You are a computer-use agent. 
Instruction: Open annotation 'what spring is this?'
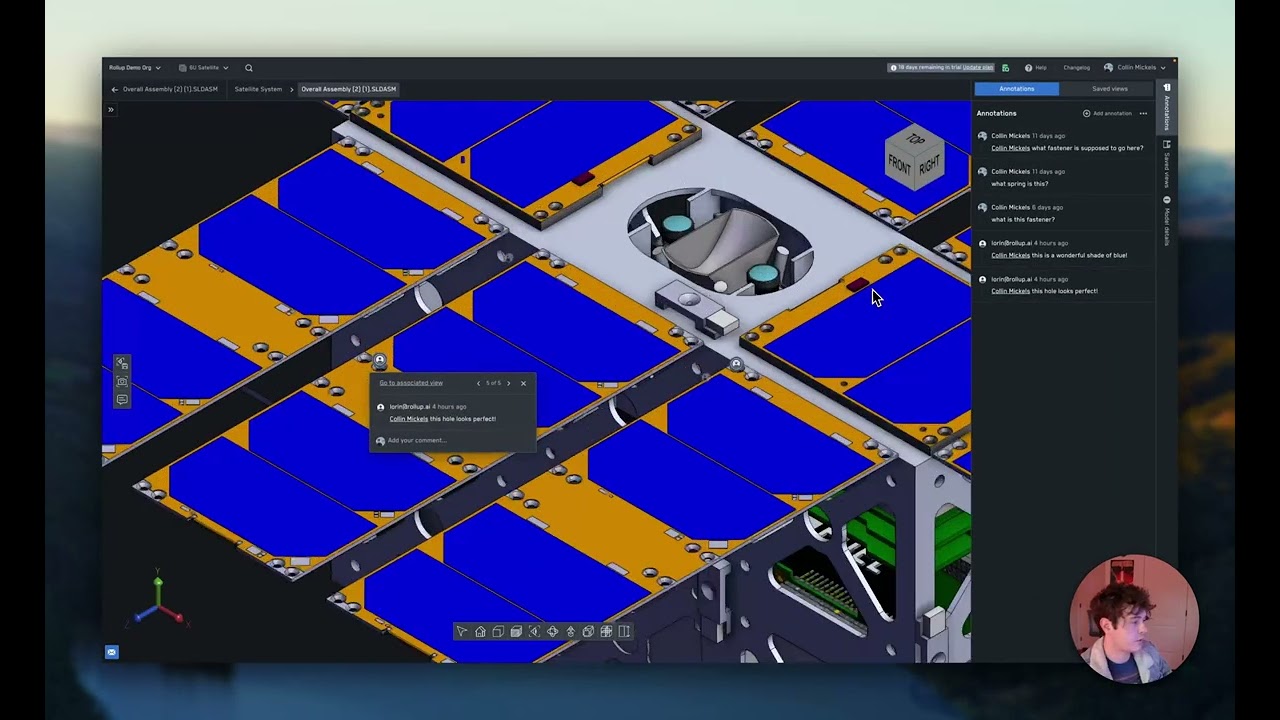click(1064, 178)
